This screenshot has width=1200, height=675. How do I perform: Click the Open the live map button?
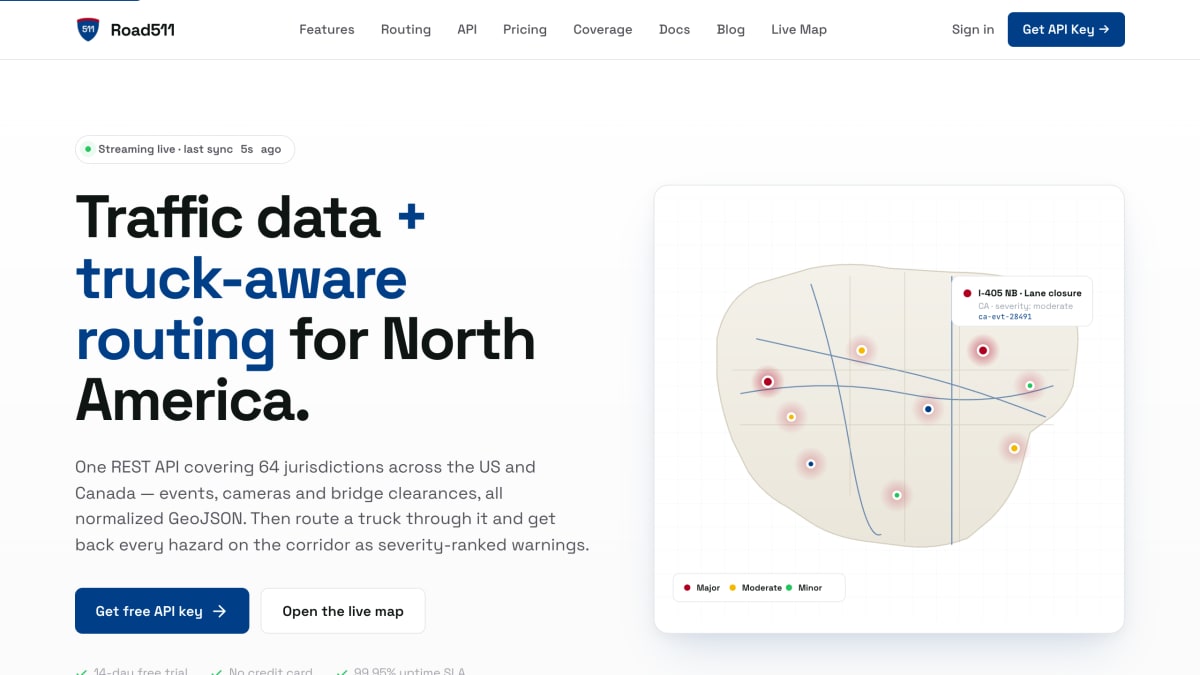click(343, 611)
